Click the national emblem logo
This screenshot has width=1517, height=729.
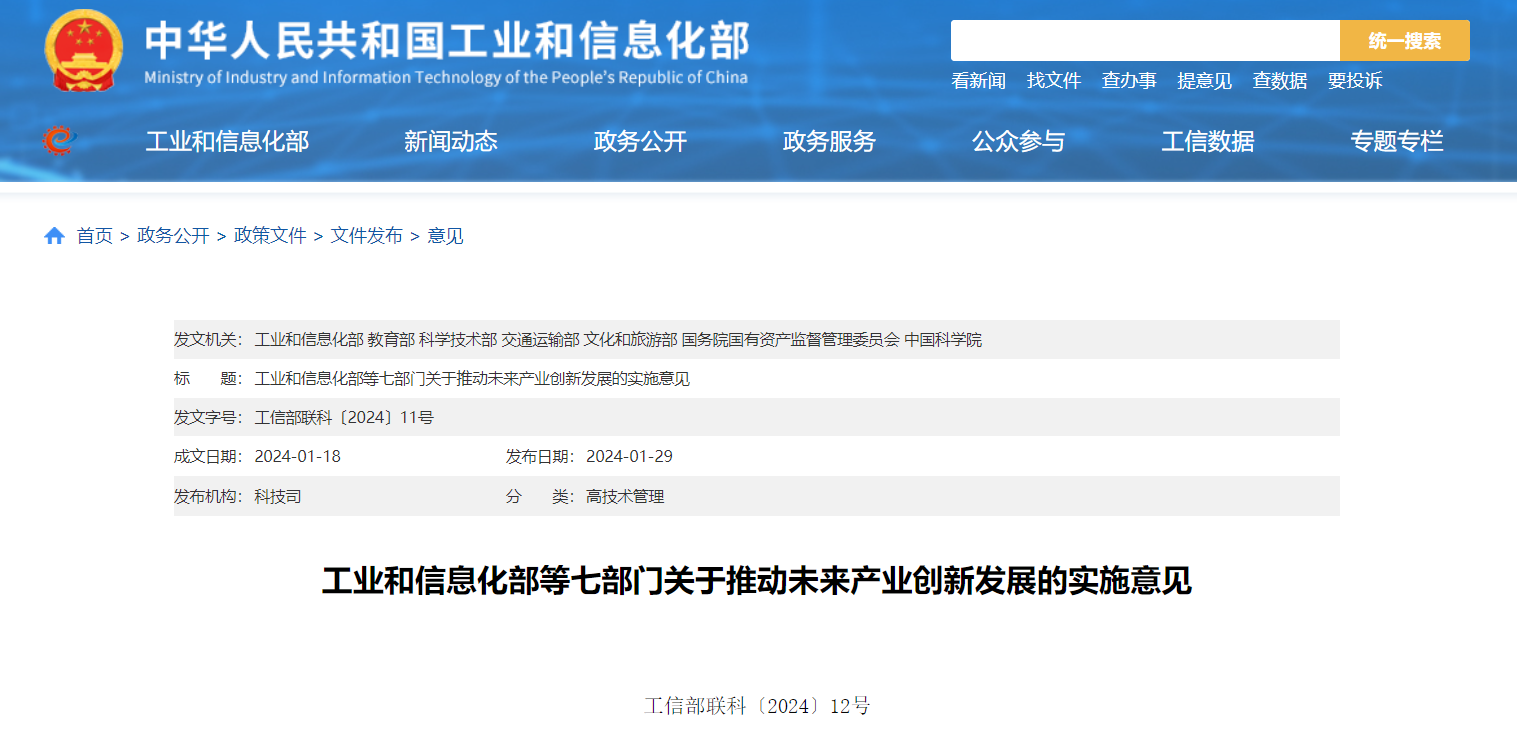point(84,50)
